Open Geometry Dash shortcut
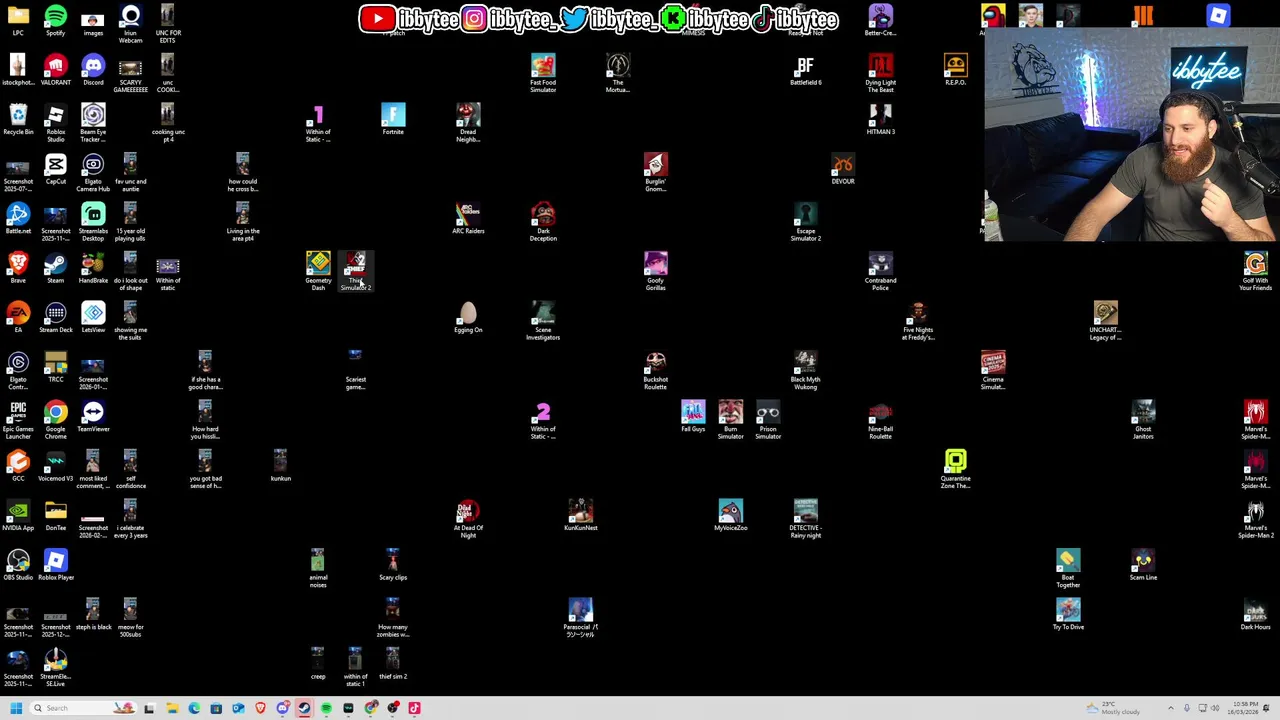The height and width of the screenshot is (720, 1280). tap(318, 272)
